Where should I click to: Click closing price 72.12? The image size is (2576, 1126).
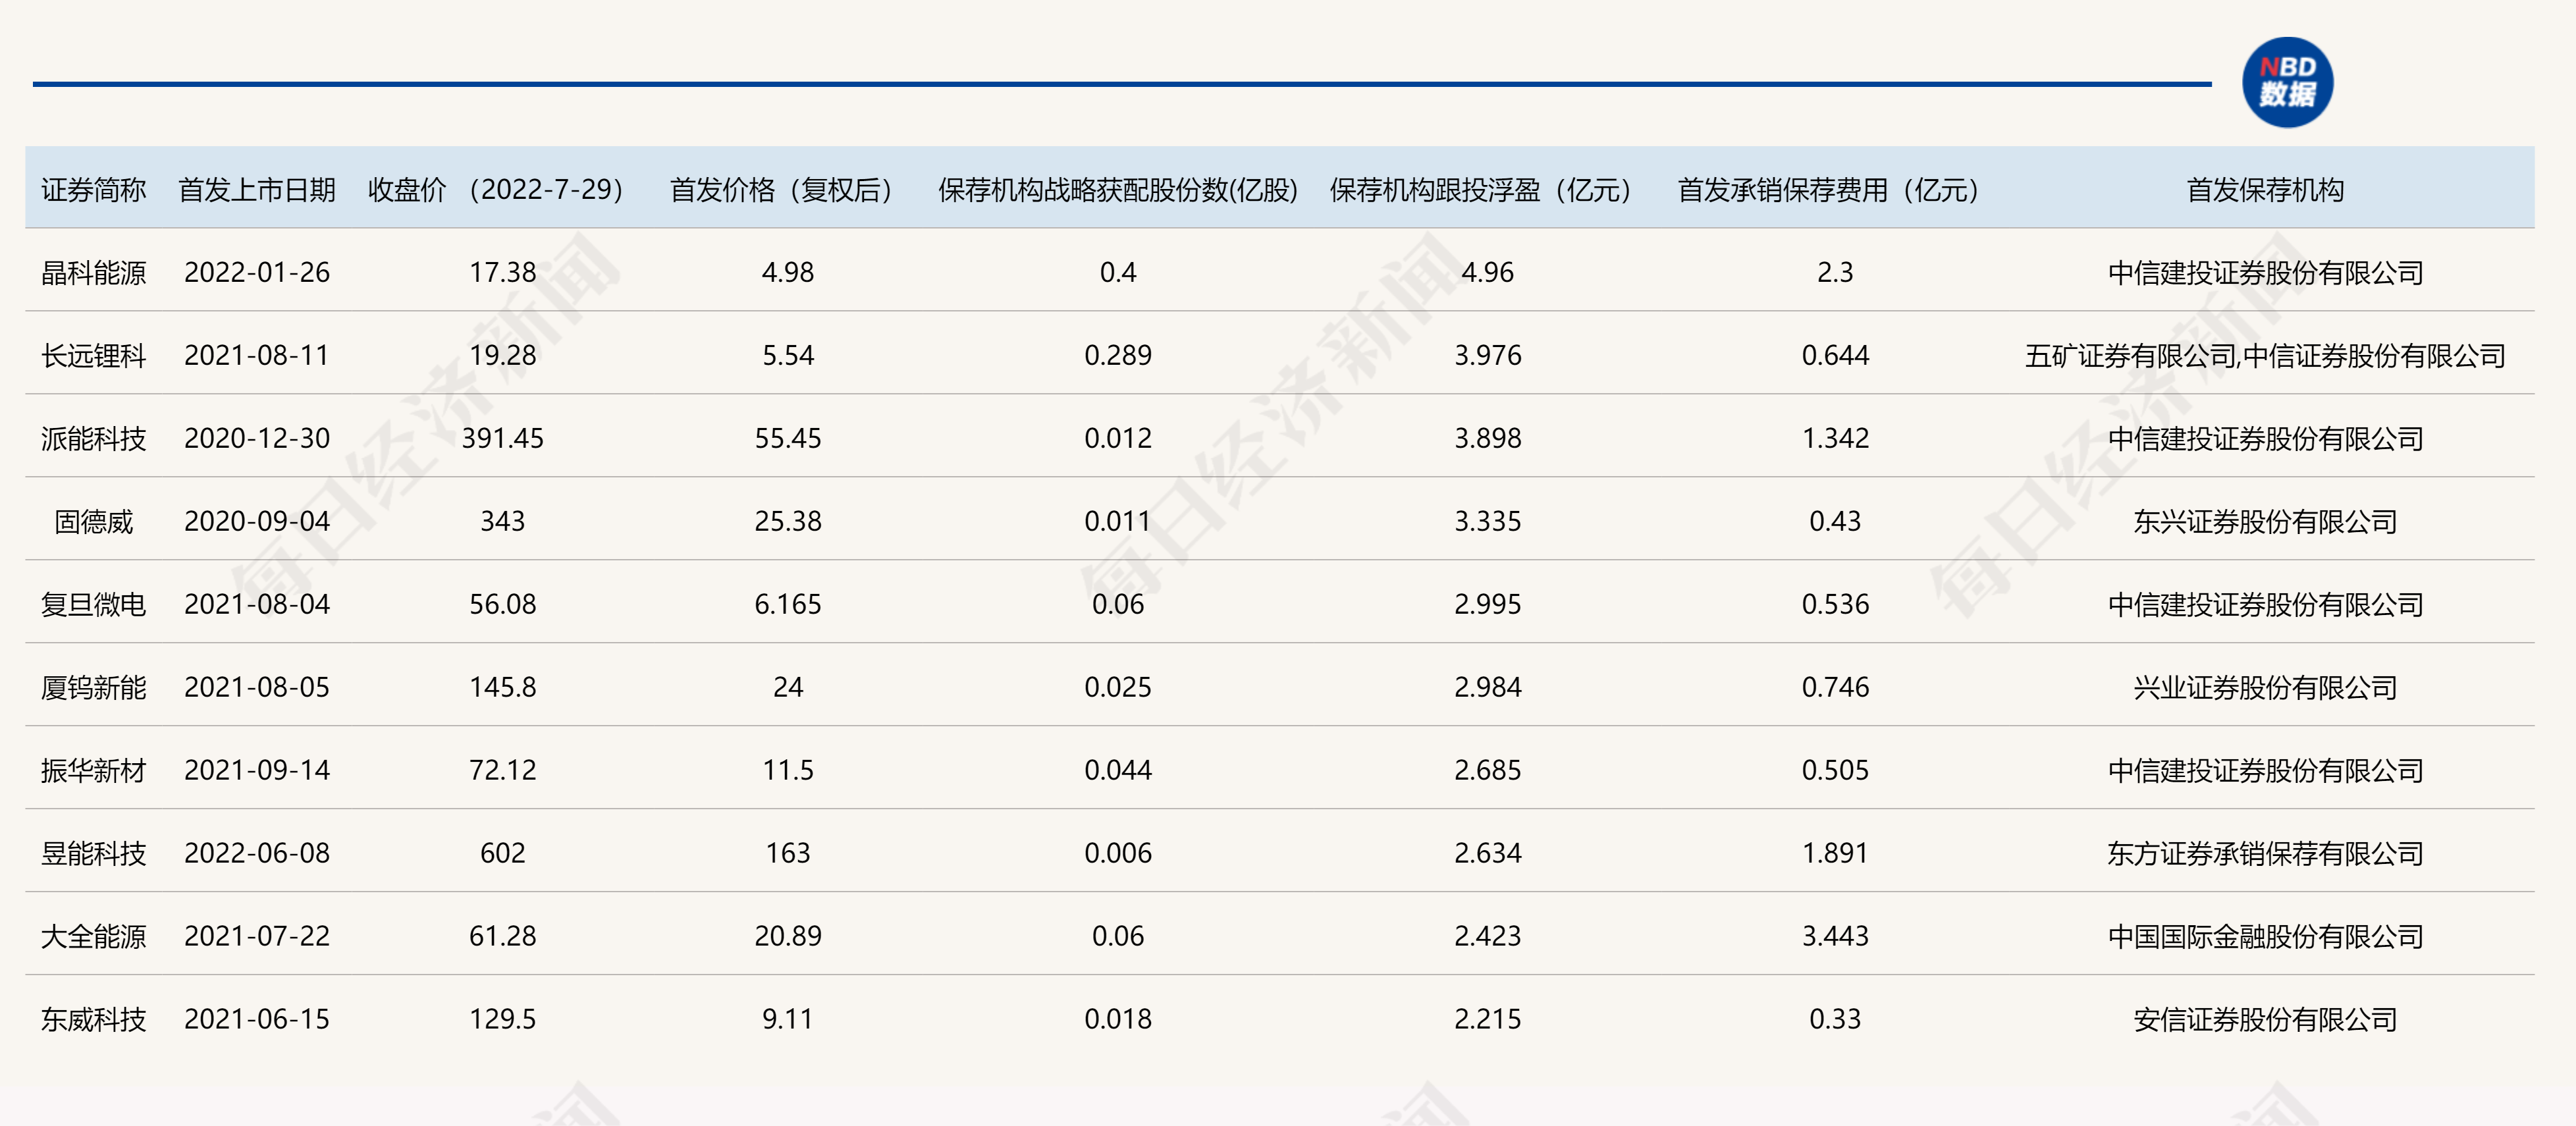tap(503, 771)
